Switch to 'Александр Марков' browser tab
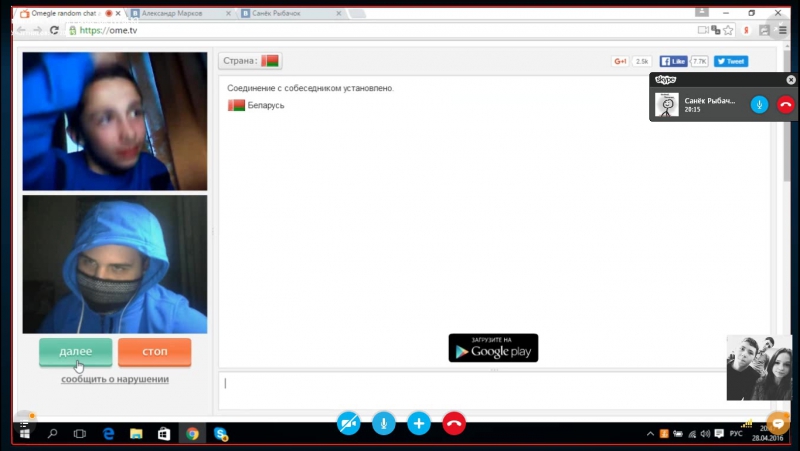This screenshot has width=800, height=451. [x=176, y=13]
